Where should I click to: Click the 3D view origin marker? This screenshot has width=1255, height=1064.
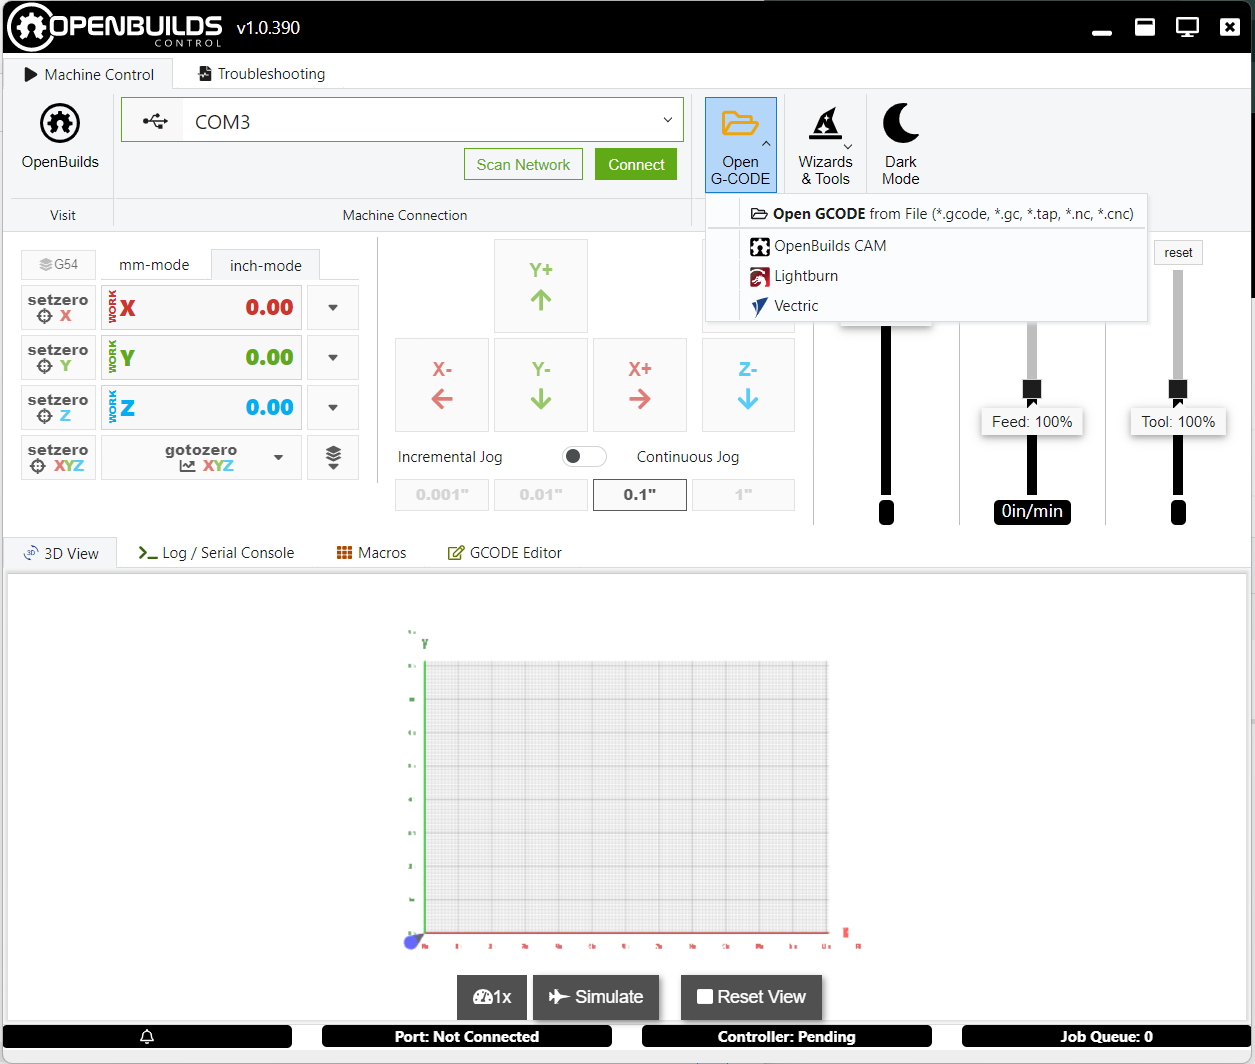click(412, 941)
